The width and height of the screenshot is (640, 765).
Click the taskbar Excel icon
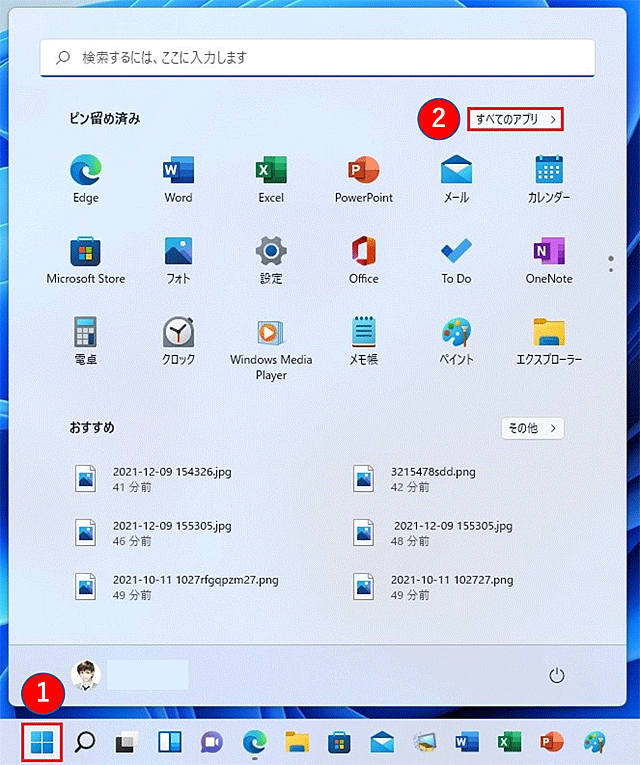[509, 743]
